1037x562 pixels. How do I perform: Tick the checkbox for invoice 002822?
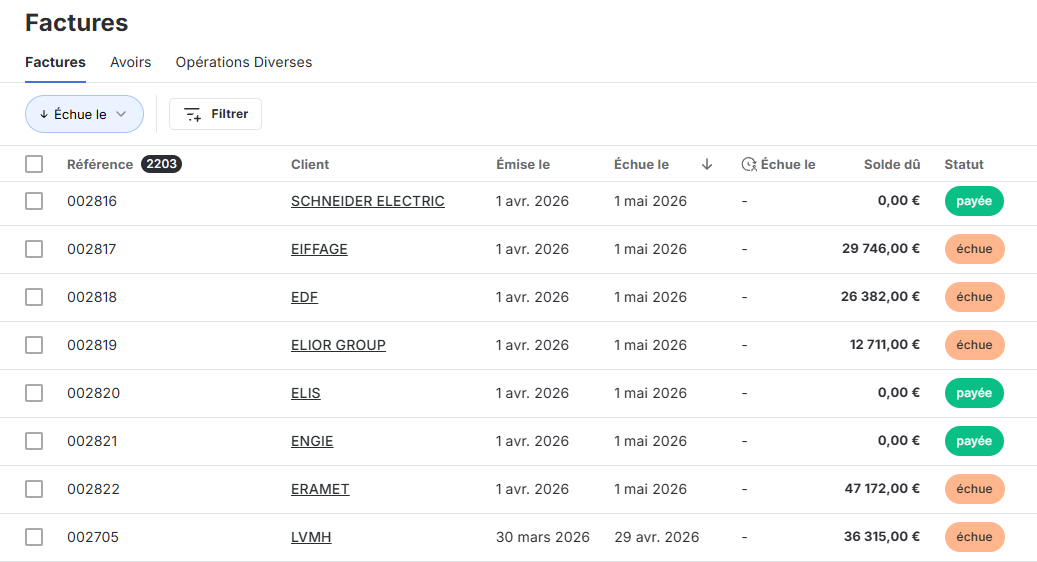click(34, 489)
